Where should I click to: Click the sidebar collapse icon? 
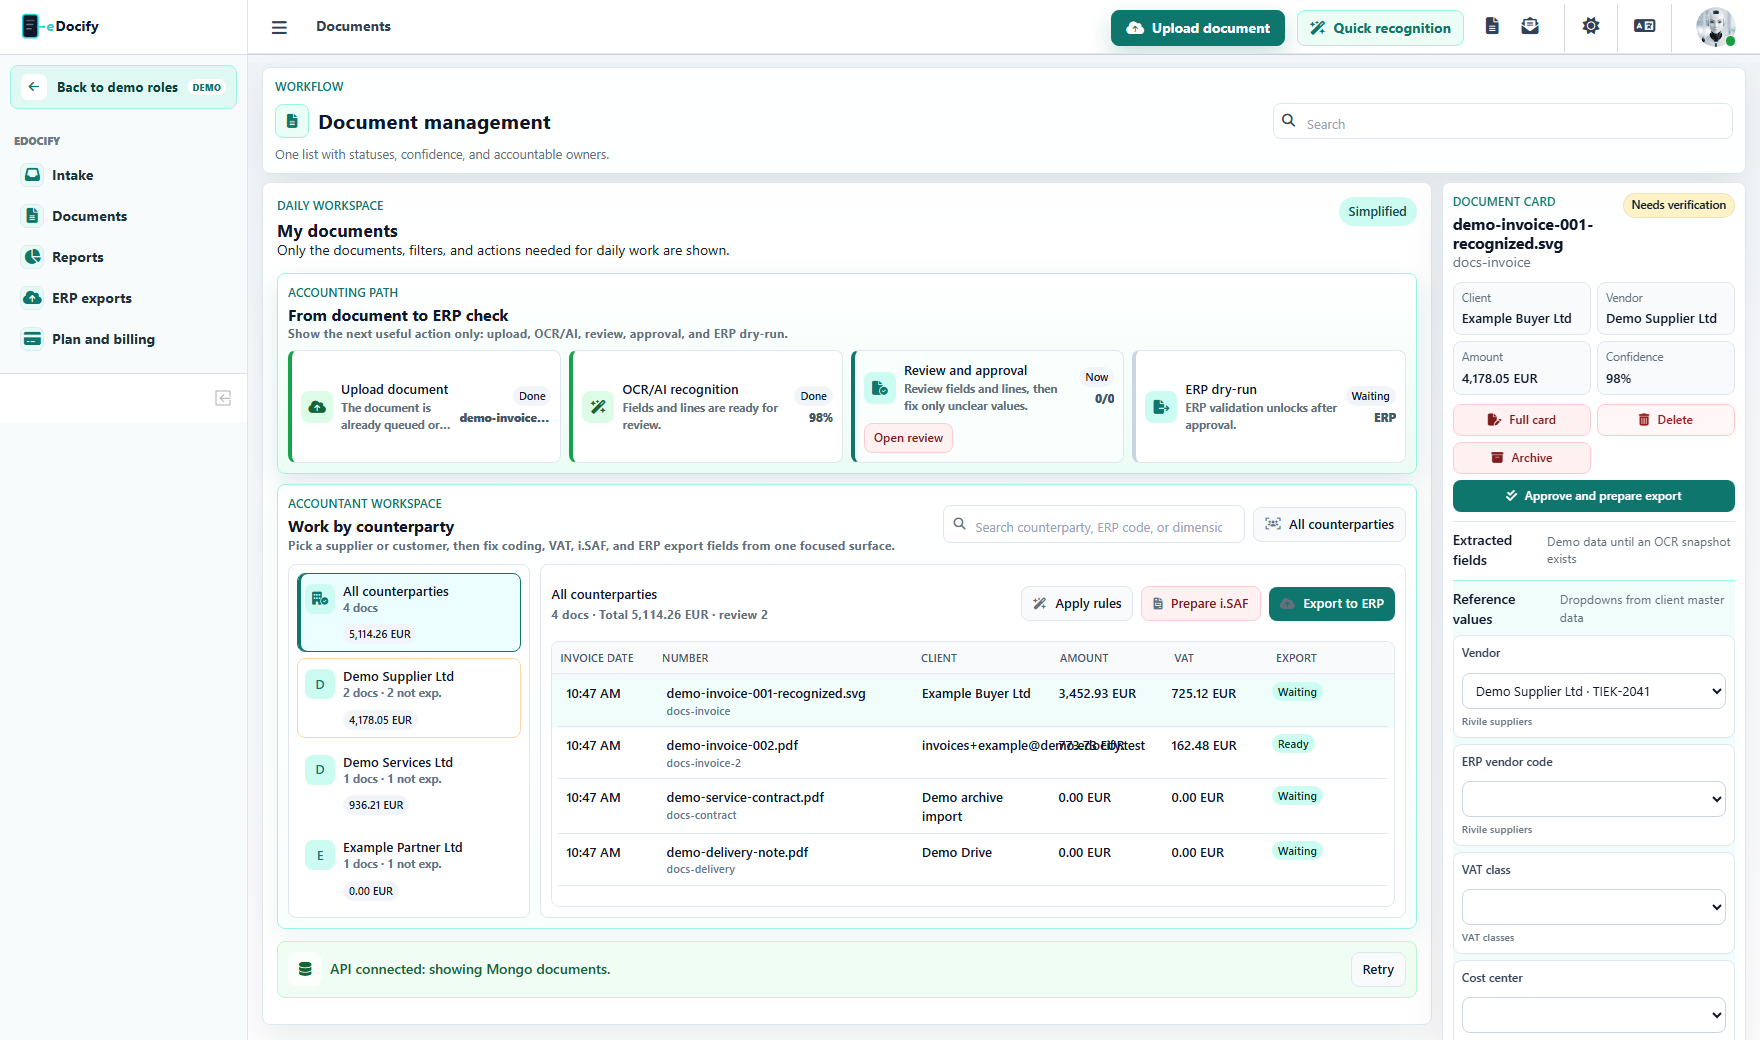[223, 398]
